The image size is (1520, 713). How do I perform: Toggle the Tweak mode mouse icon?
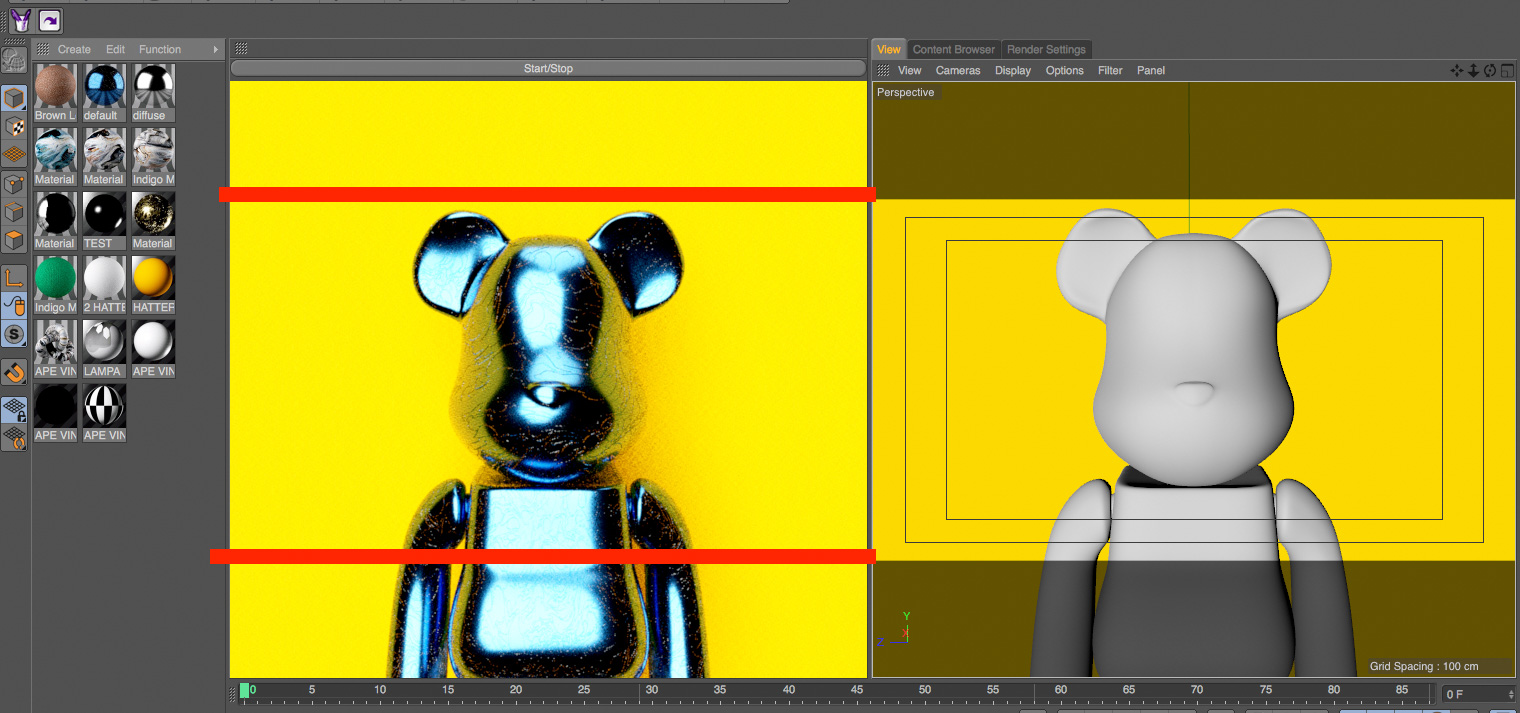[14, 306]
